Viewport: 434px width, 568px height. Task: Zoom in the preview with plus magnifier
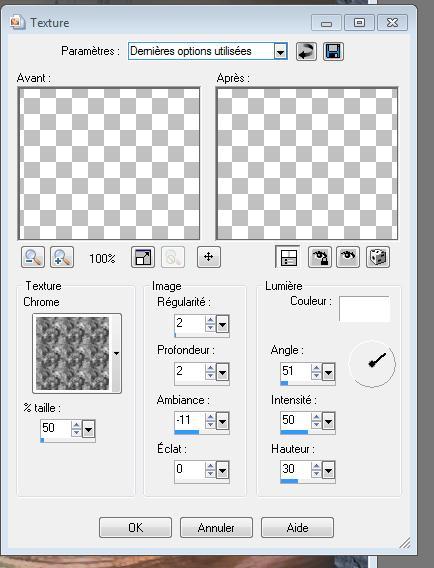point(62,257)
